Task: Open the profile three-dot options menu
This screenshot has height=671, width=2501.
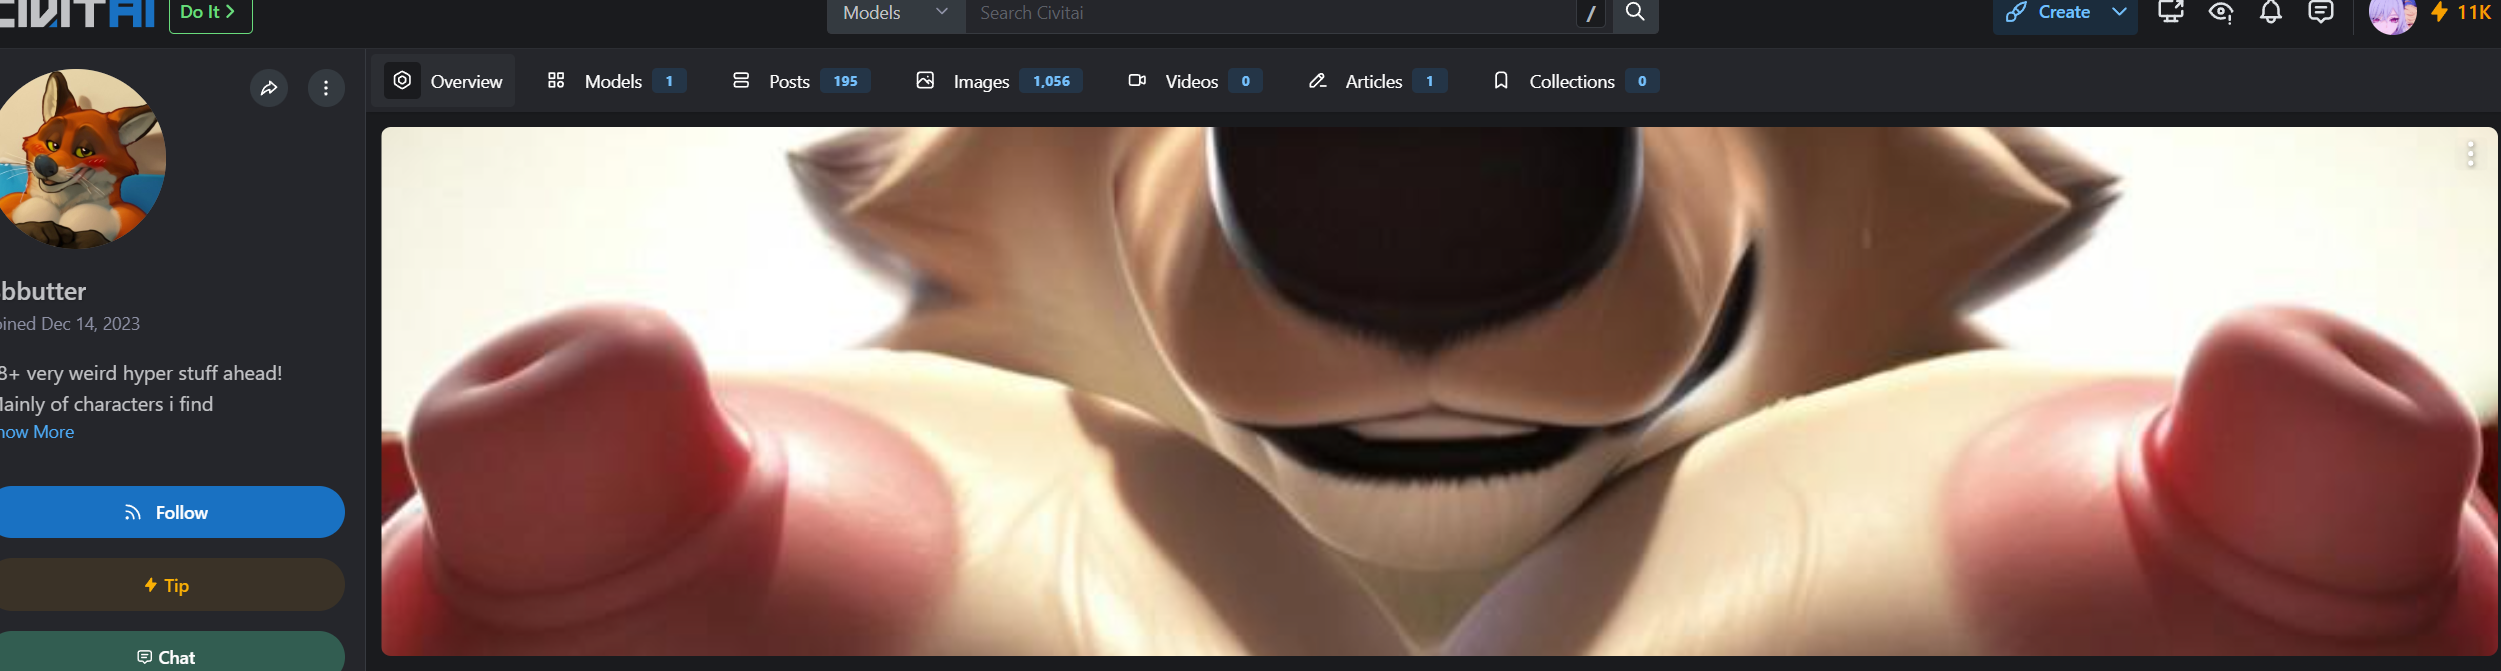Action: [326, 88]
